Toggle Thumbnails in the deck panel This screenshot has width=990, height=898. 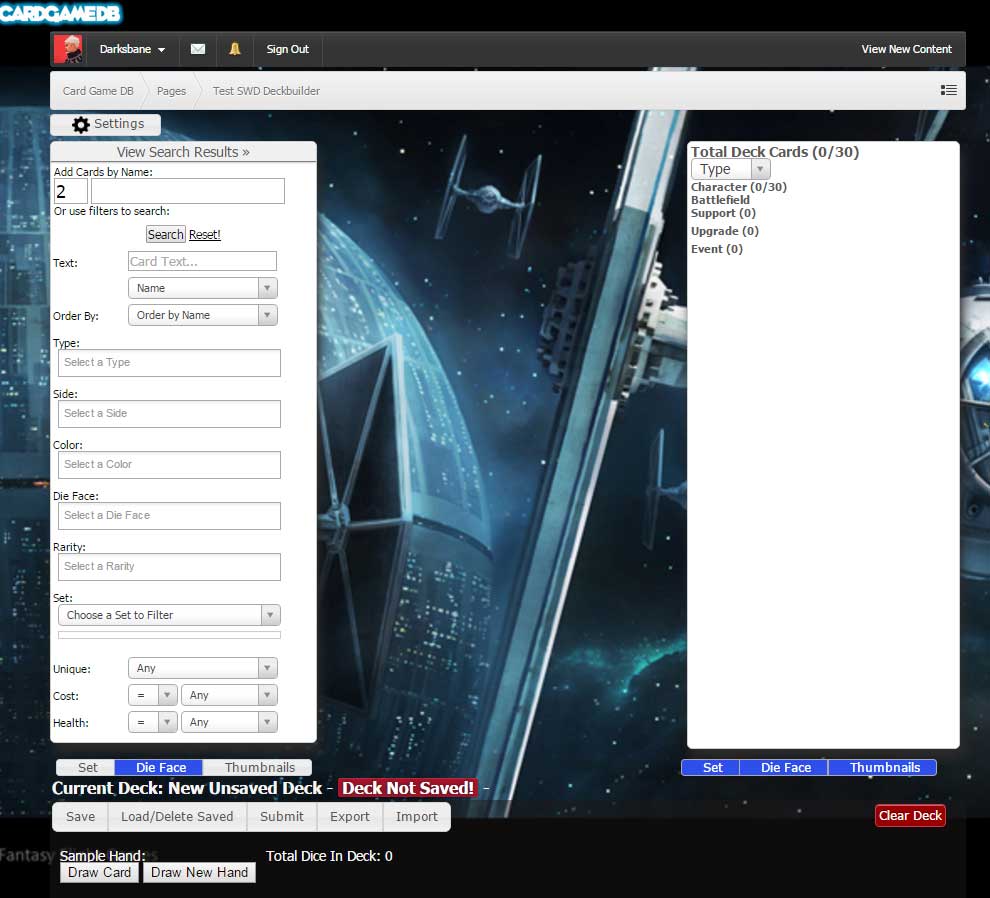[884, 767]
